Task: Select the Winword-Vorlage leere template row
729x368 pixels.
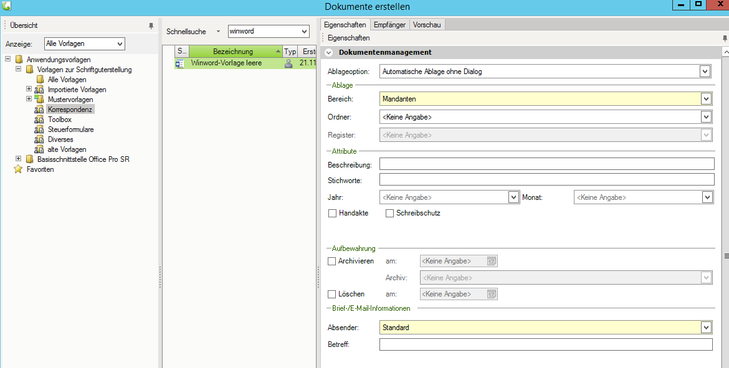Action: 245,63
